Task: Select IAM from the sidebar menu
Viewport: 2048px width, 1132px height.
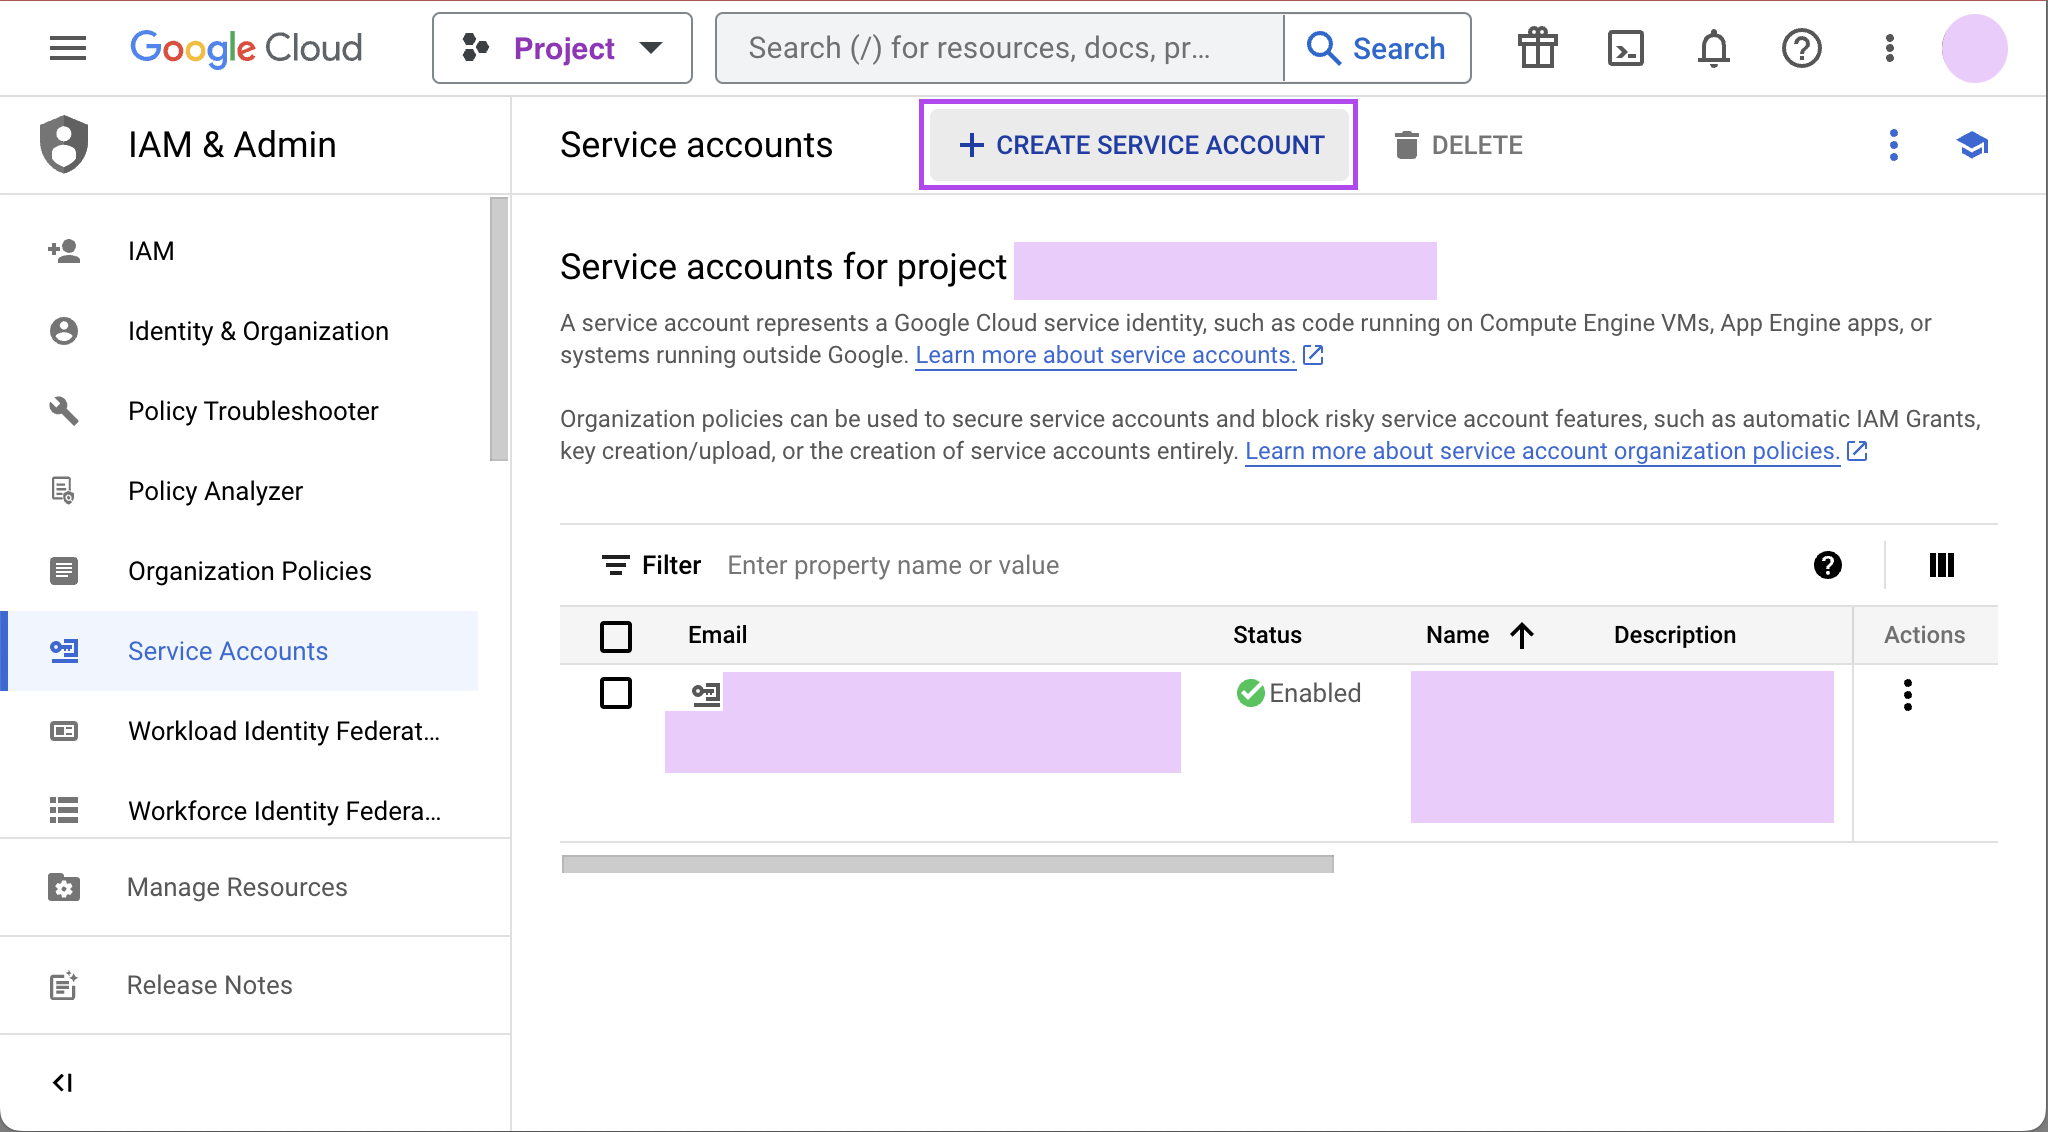Action: [x=151, y=250]
